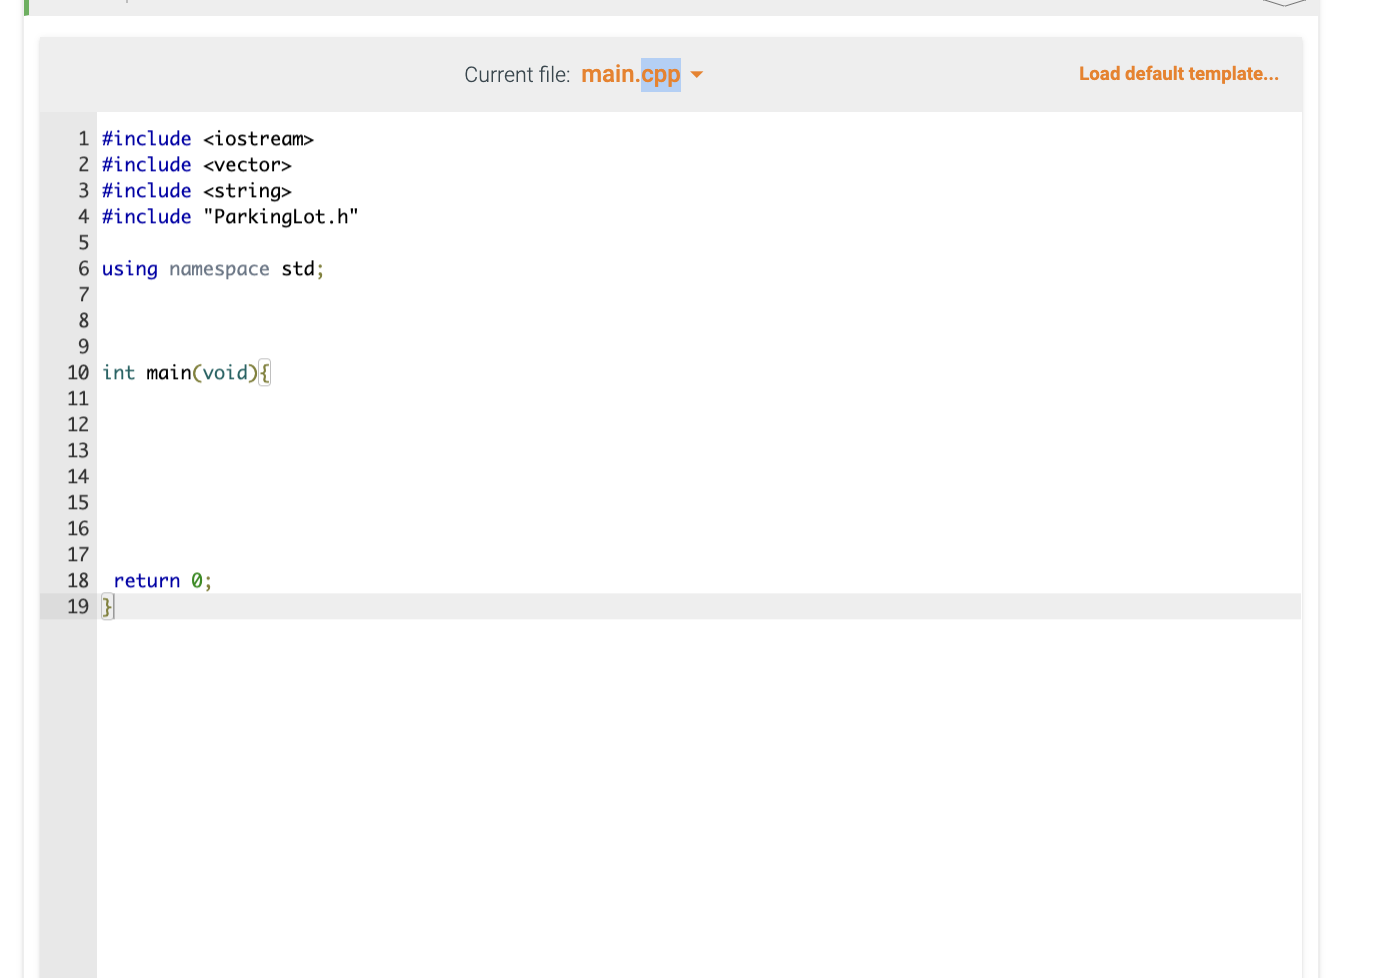Select the main.cpp file name label
Image resolution: width=1388 pixels, height=978 pixels.
click(x=611, y=73)
